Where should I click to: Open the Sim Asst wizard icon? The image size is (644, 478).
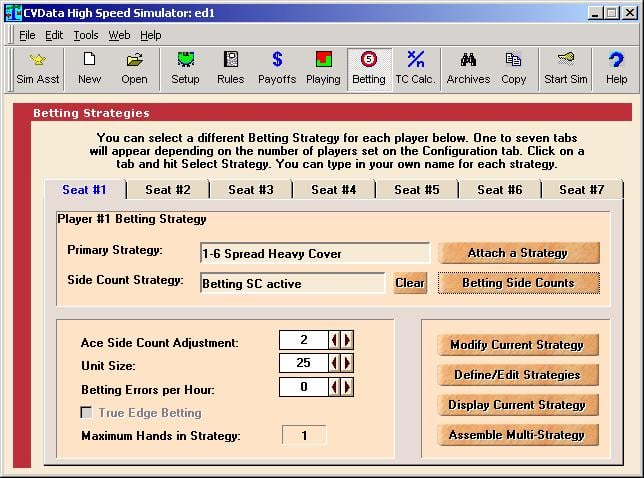(x=38, y=68)
